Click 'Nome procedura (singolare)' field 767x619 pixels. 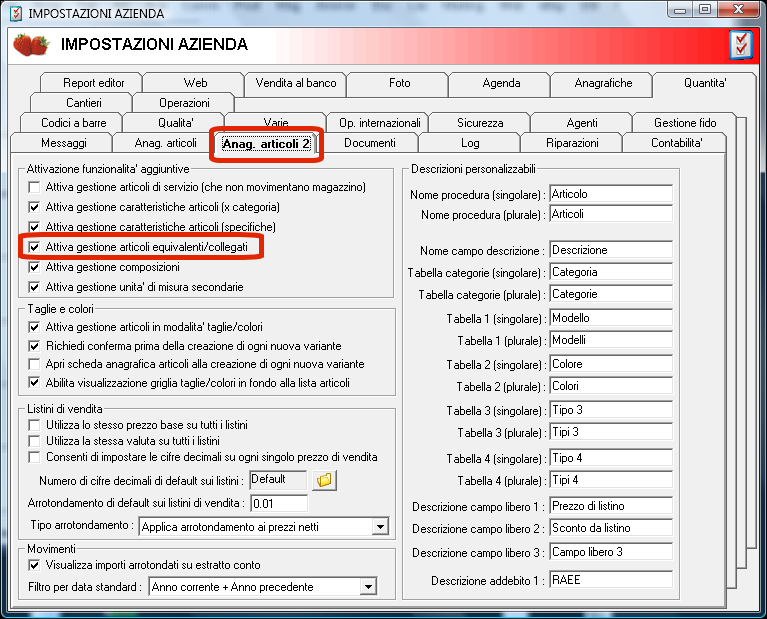click(x=611, y=194)
